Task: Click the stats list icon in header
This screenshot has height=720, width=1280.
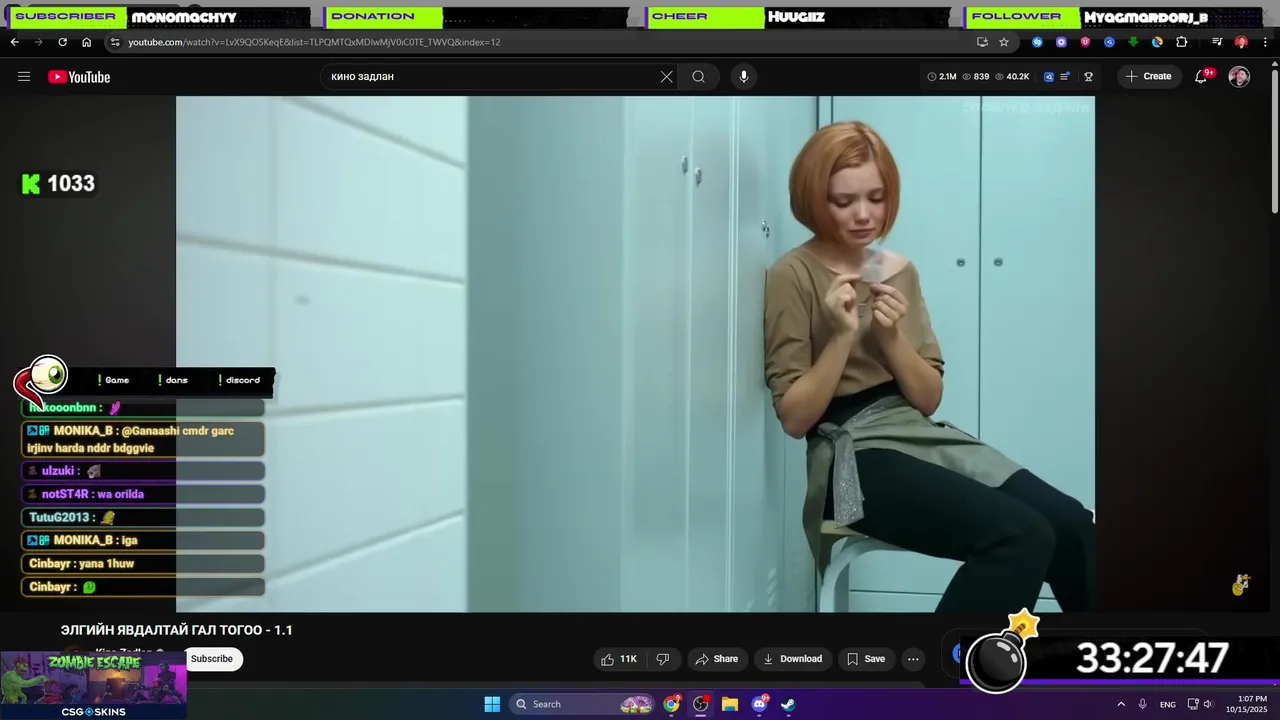Action: (1065, 76)
